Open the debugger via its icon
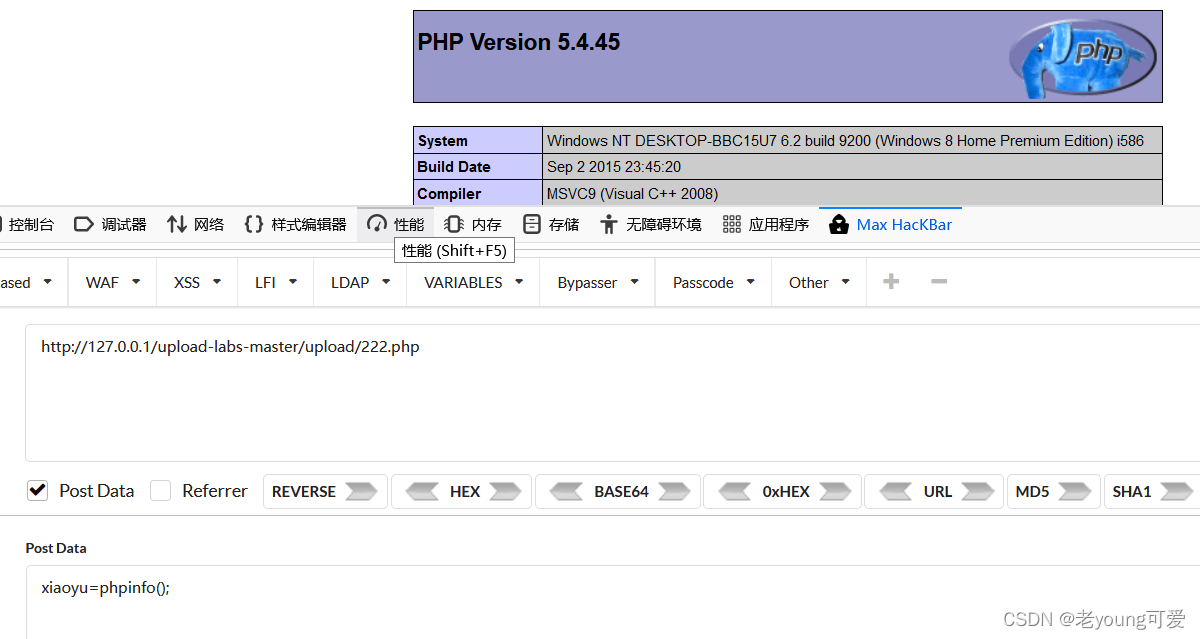This screenshot has width=1200, height=639. 84,224
